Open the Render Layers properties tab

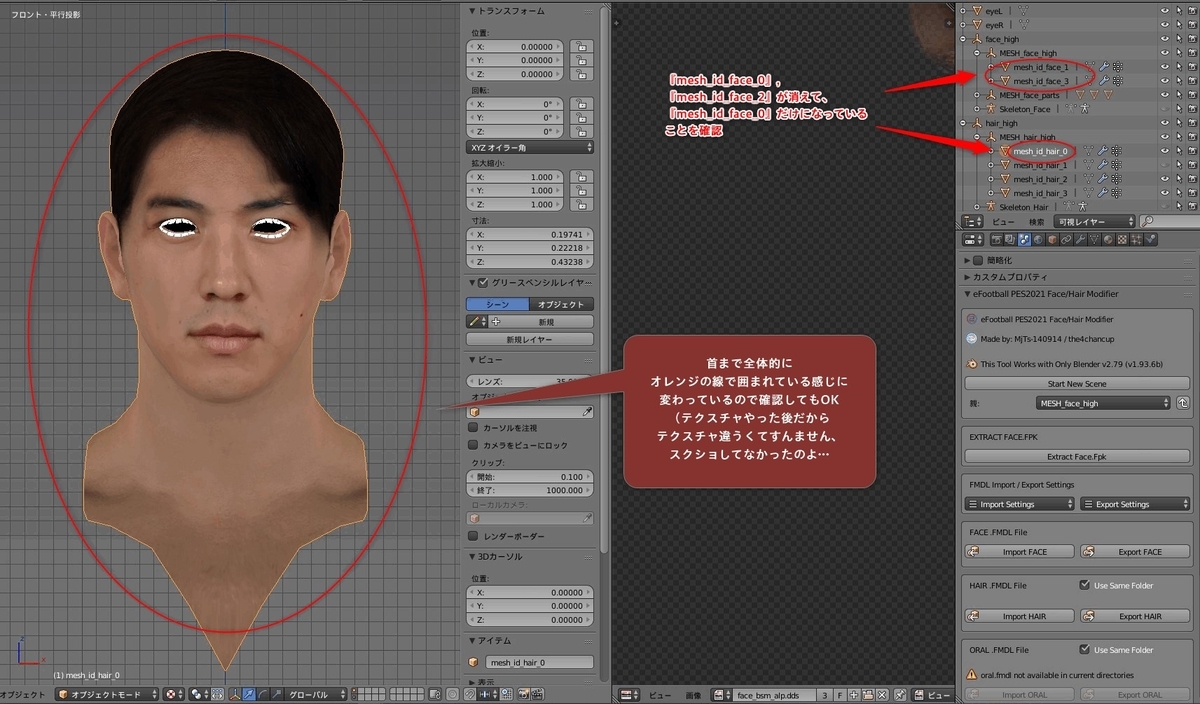(x=1010, y=240)
